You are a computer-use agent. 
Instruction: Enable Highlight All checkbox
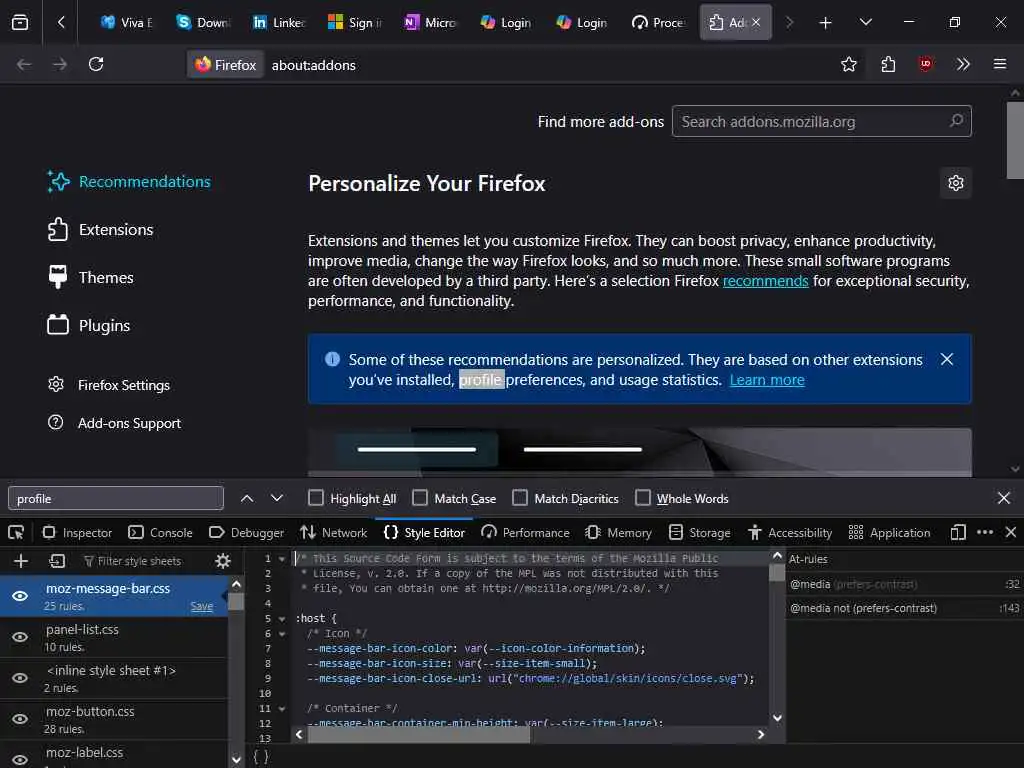(315, 498)
